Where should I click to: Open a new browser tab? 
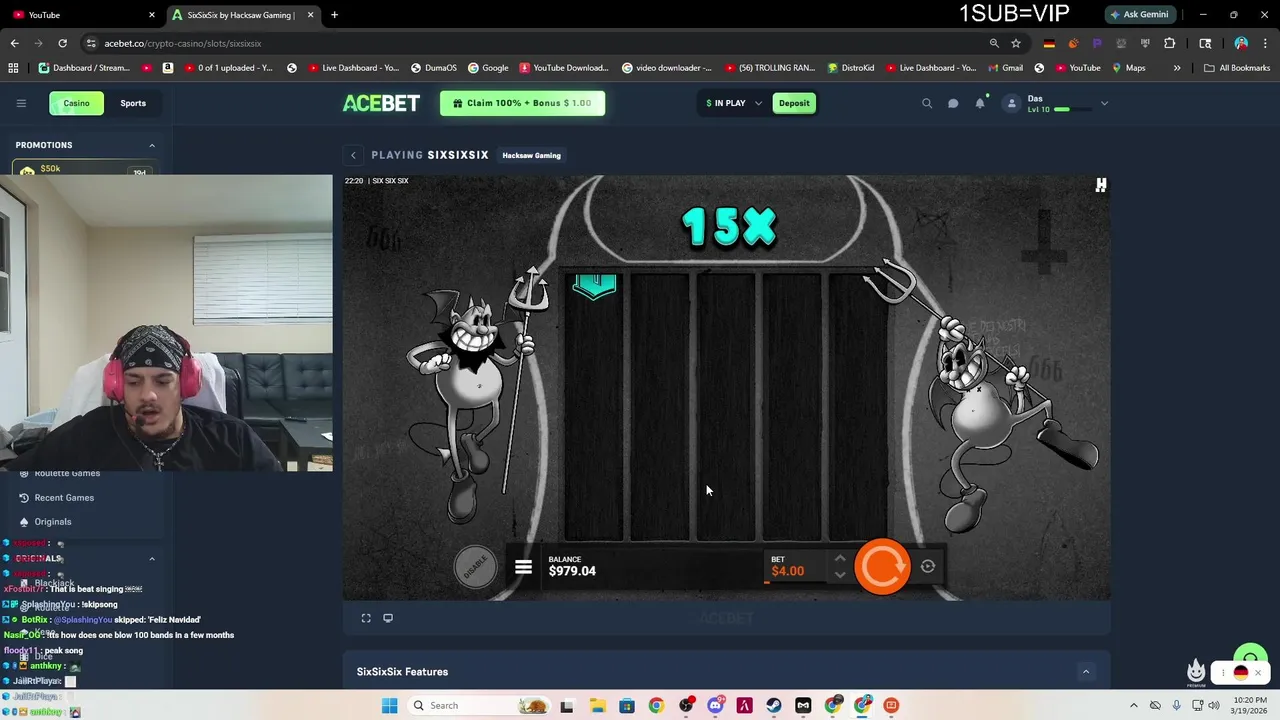pos(334,15)
